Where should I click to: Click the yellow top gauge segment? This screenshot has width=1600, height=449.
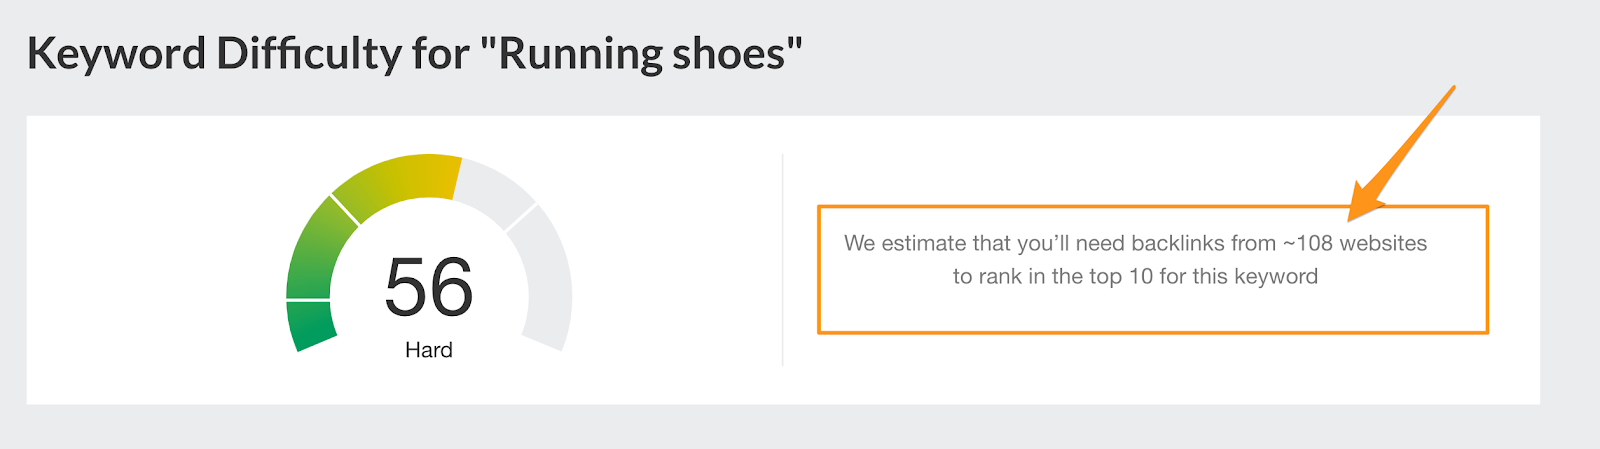click(x=398, y=180)
